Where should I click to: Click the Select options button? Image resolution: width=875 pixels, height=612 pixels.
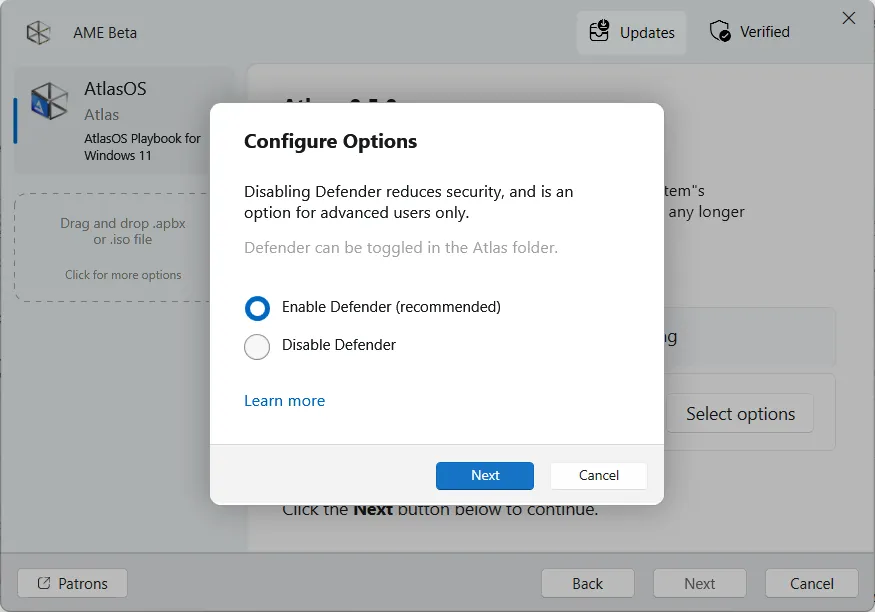pos(740,413)
